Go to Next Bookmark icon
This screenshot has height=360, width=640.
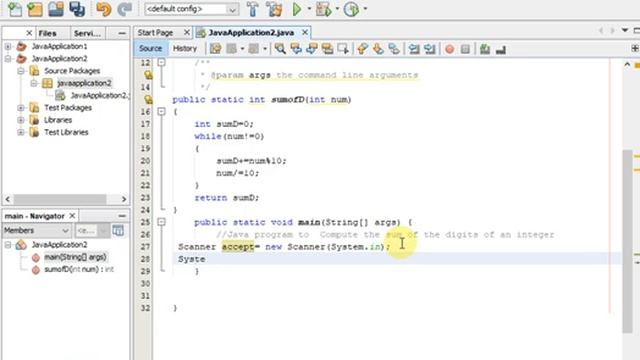378,49
